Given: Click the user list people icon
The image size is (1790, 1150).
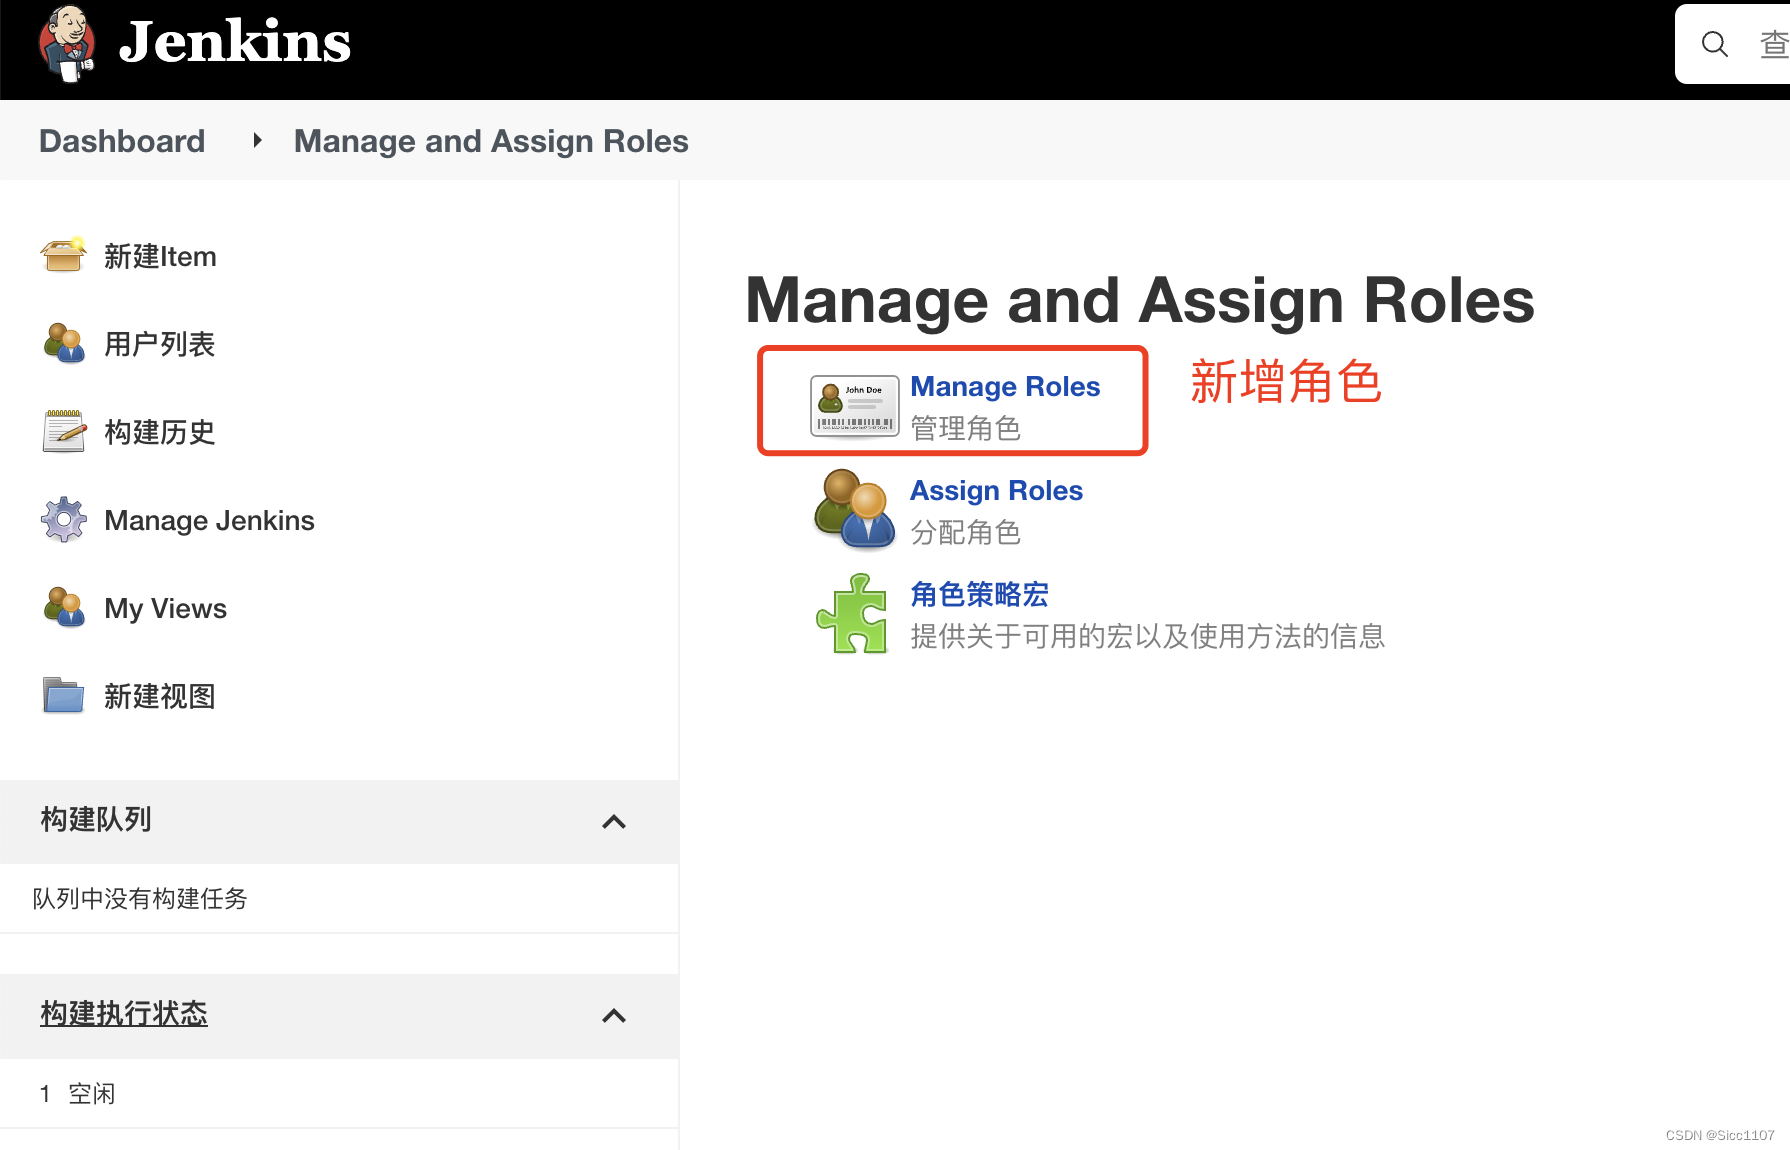Looking at the screenshot, I should coord(64,343).
